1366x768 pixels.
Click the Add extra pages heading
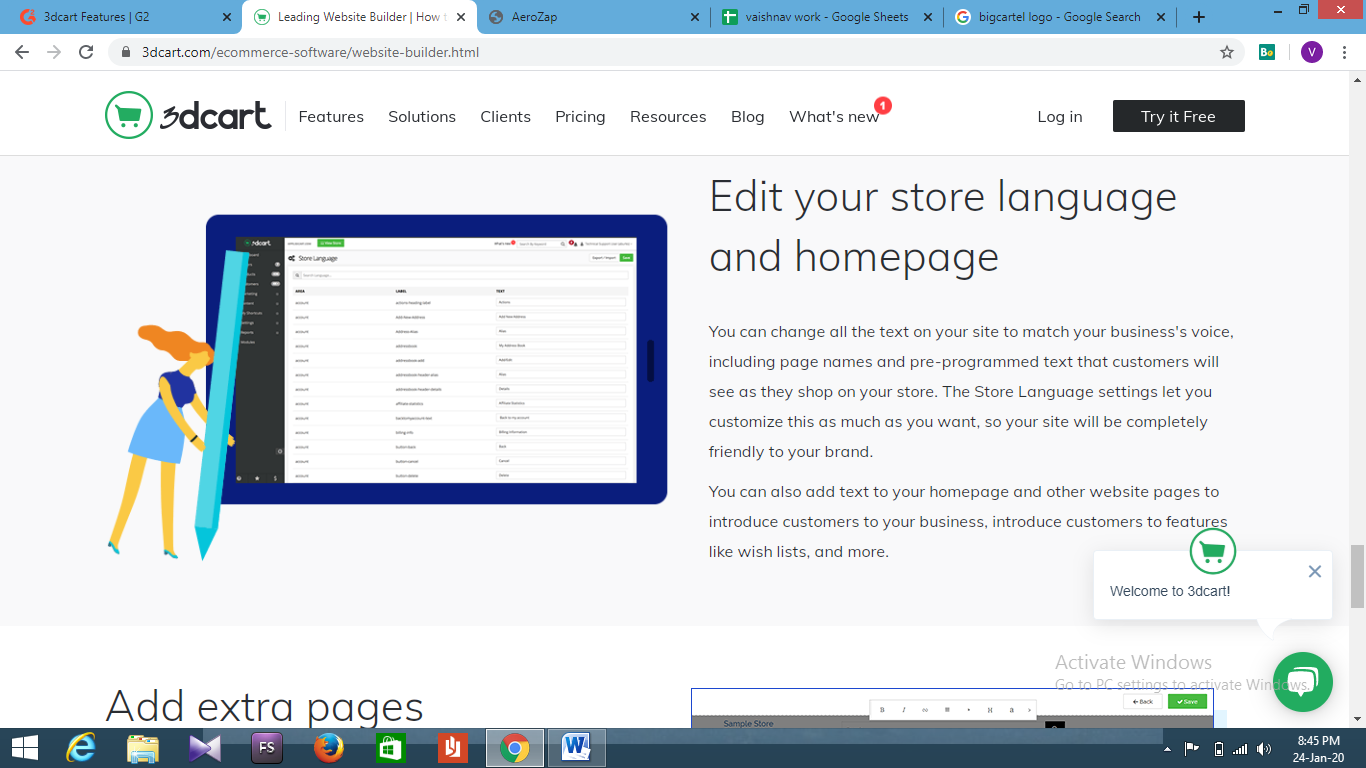coord(265,706)
